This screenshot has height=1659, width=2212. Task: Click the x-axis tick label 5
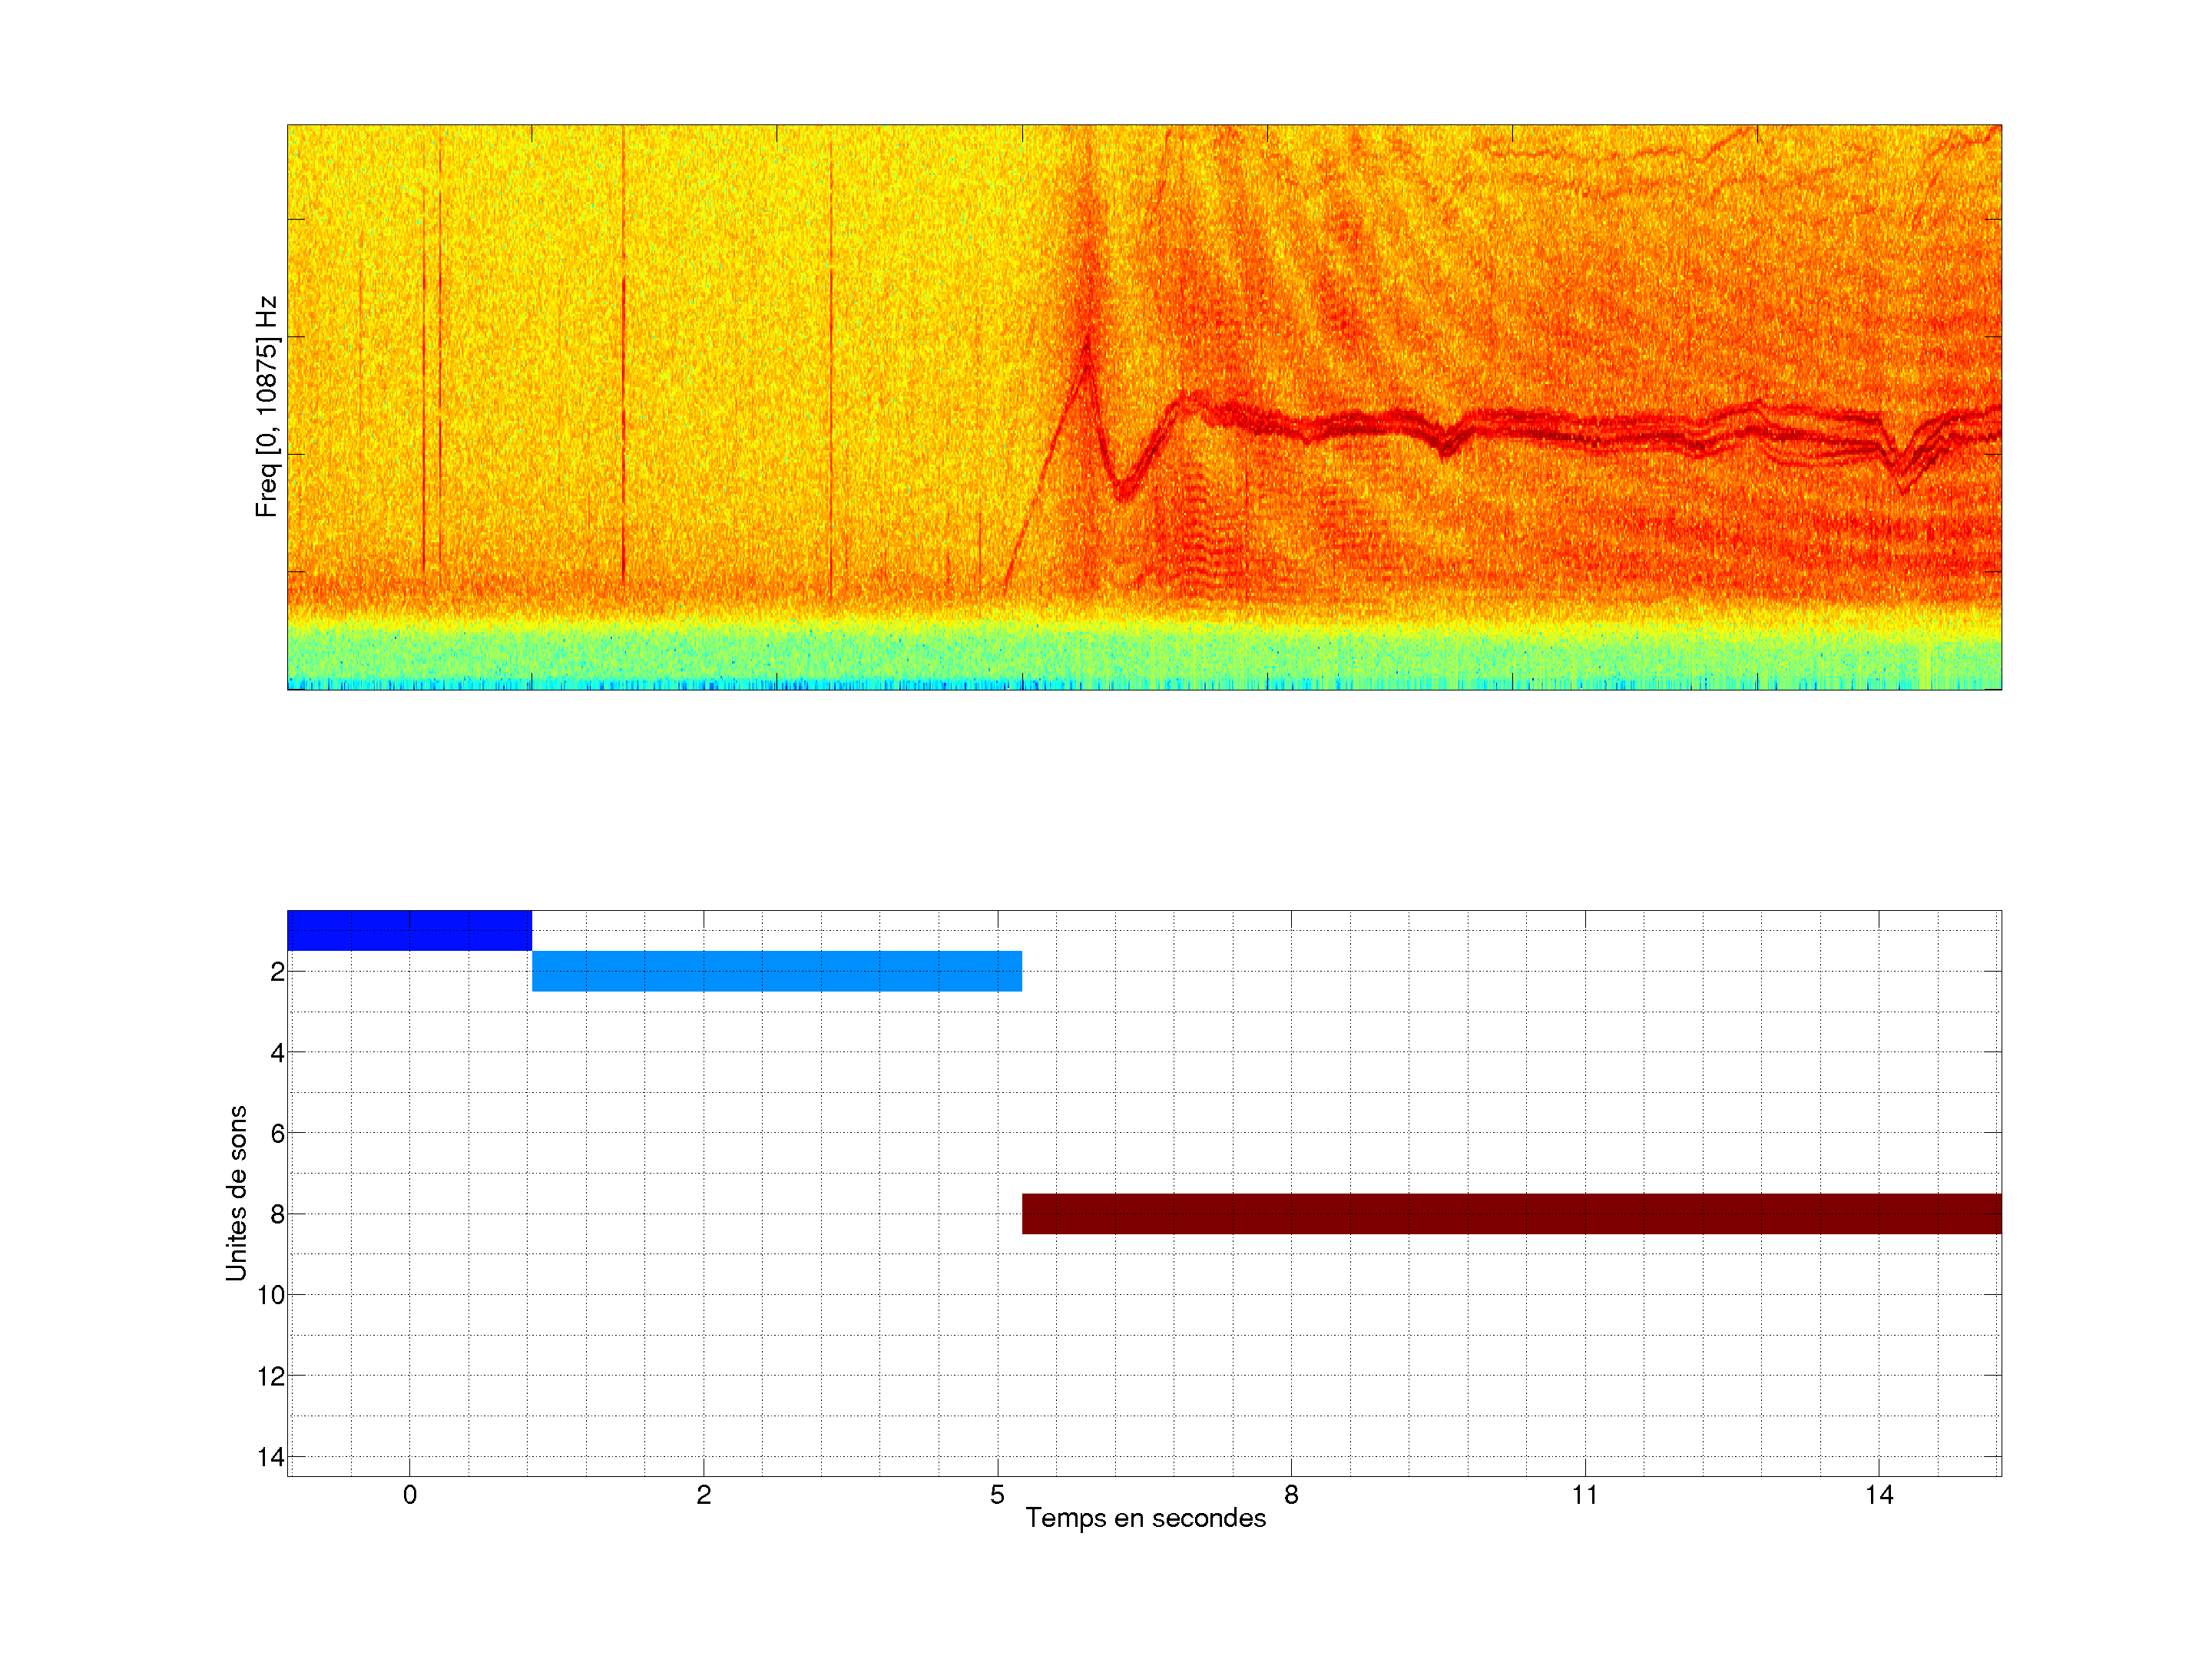click(x=997, y=1495)
